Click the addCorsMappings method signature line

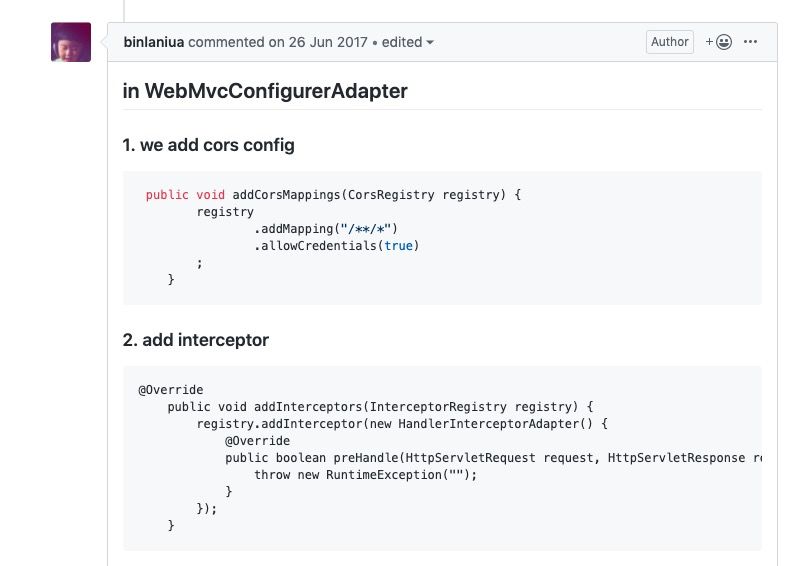[334, 195]
